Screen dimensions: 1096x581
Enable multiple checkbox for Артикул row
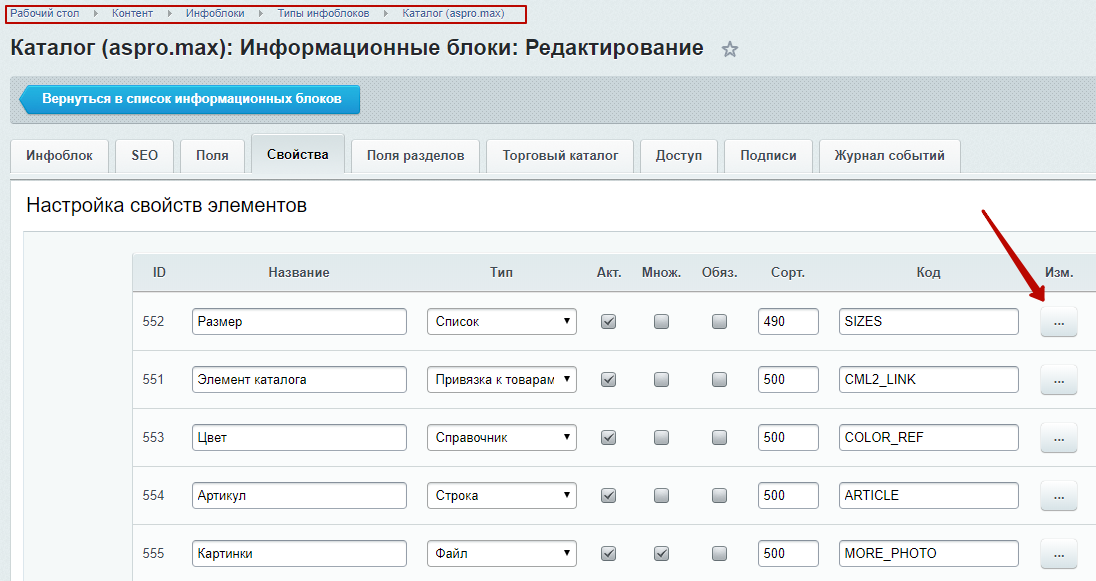661,496
